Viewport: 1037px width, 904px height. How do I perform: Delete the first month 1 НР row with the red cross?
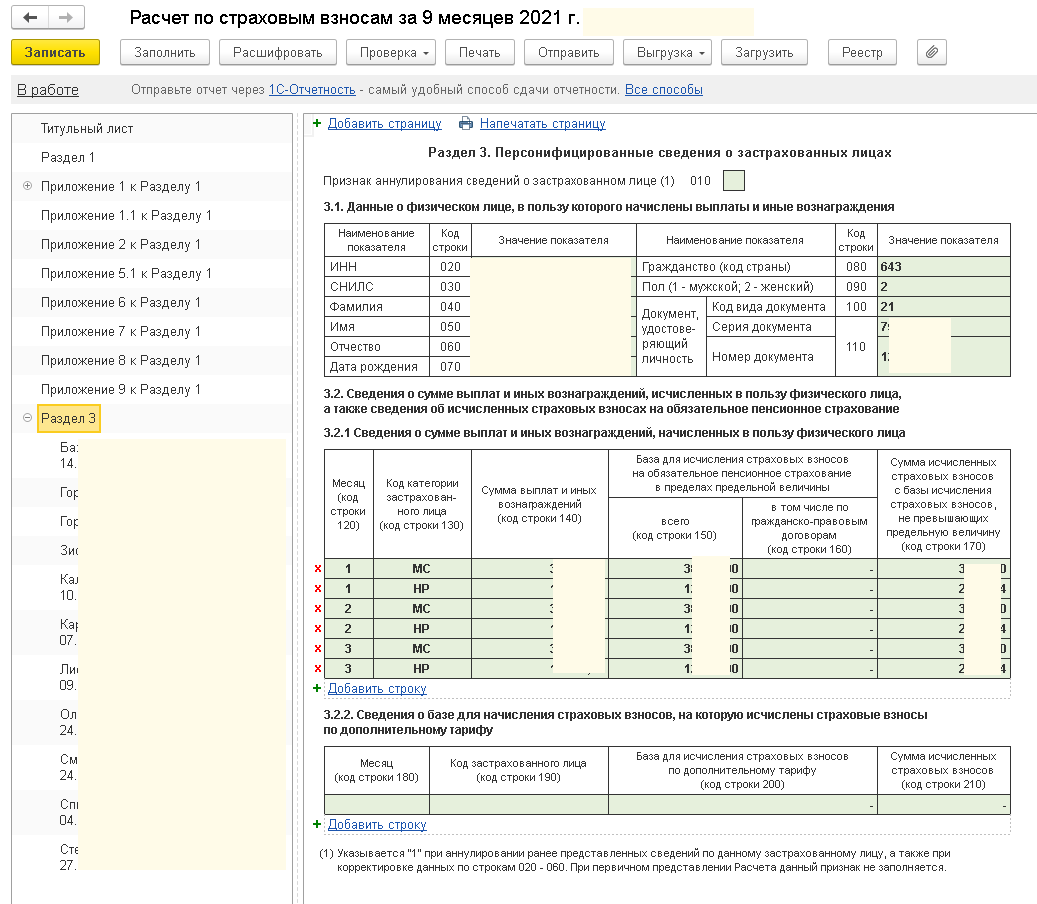tap(318, 589)
